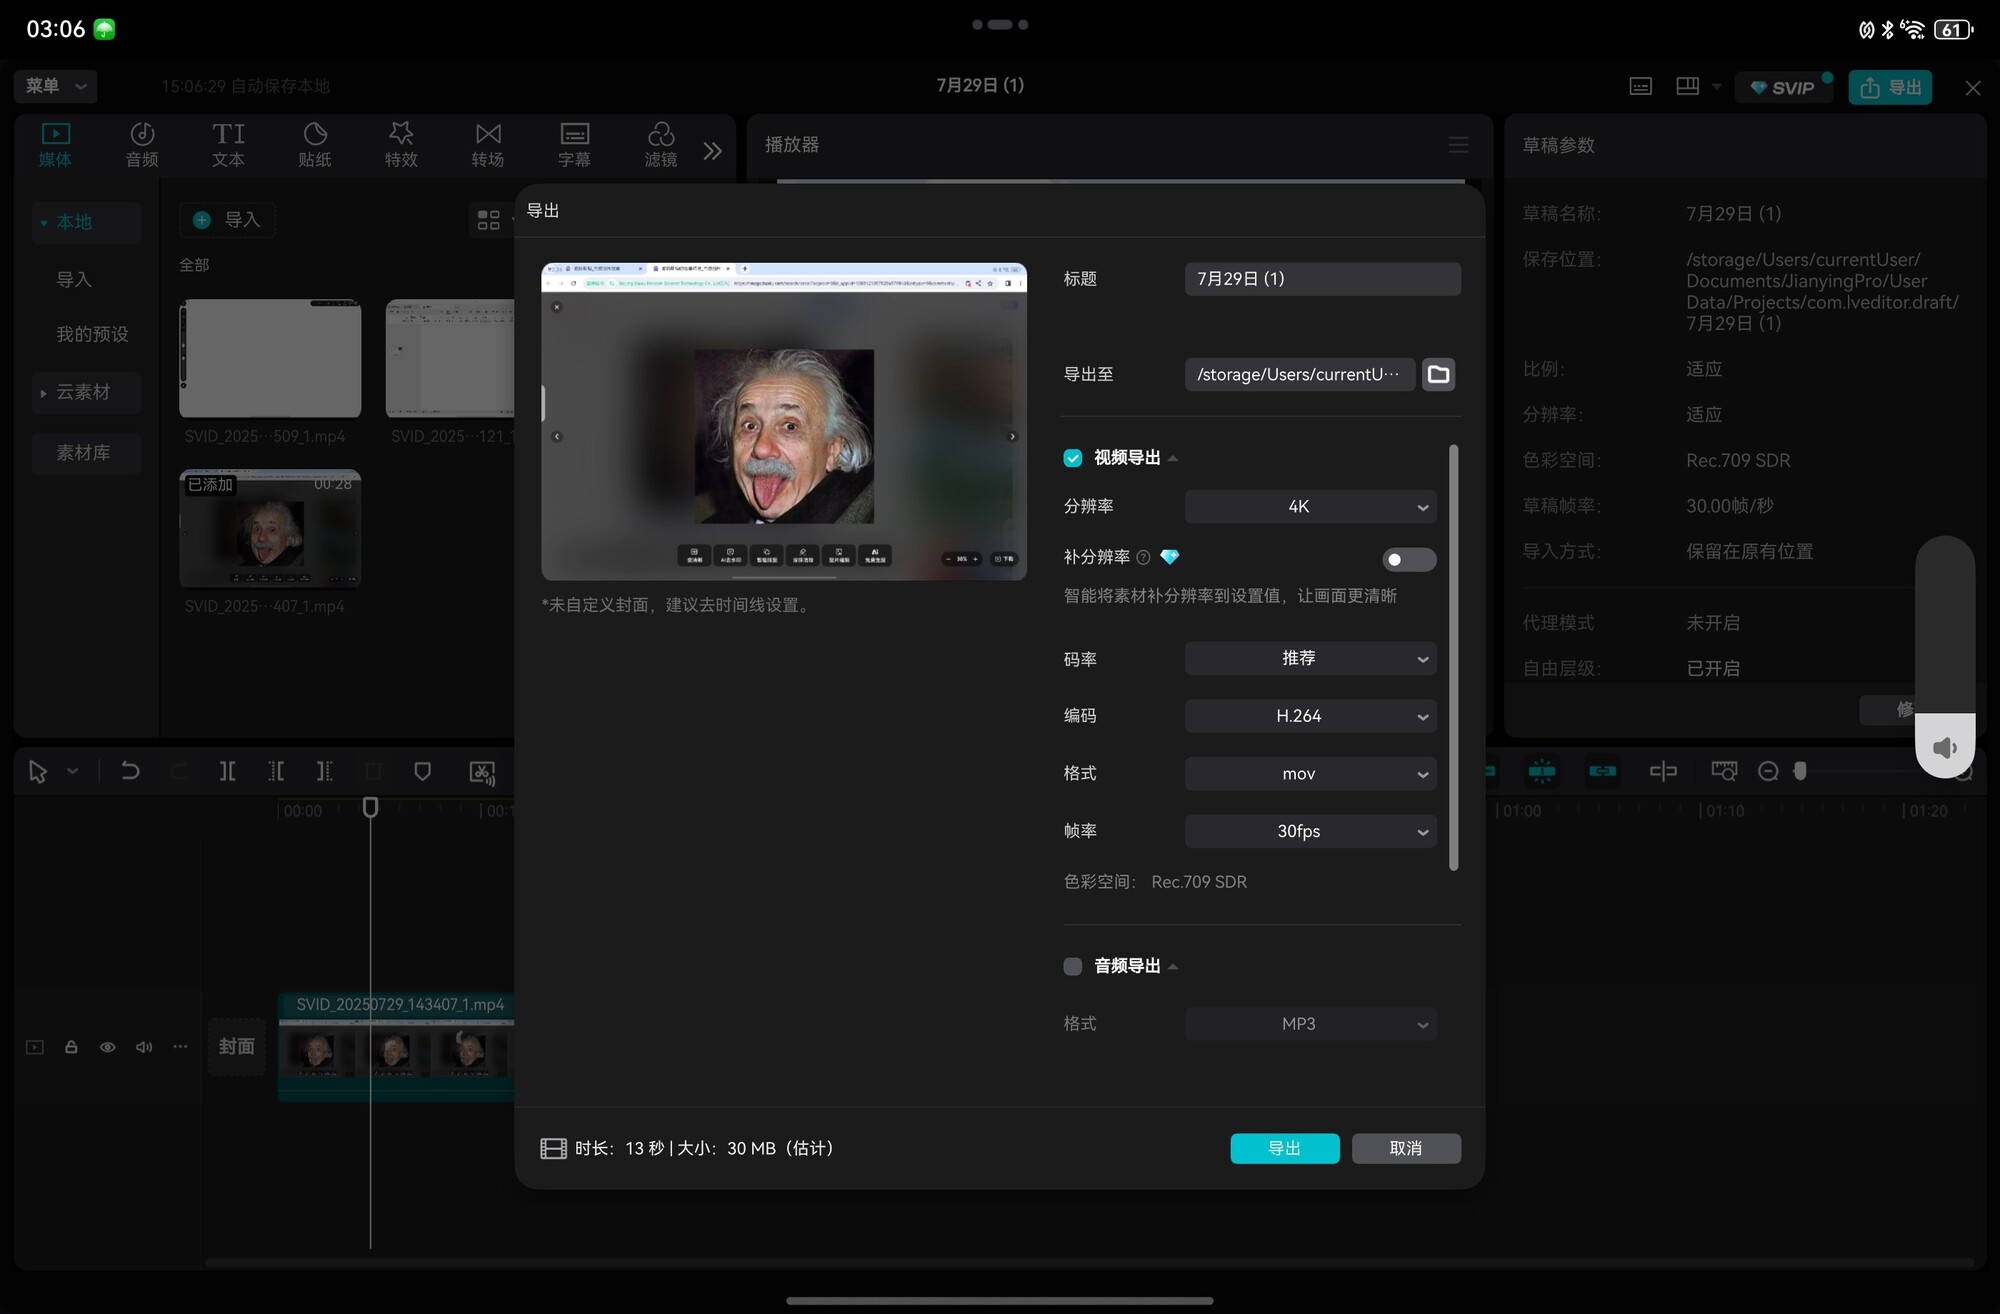Click the keyboard shortcuts icon in top bar
This screenshot has width=2000, height=1314.
pyautogui.click(x=1641, y=87)
